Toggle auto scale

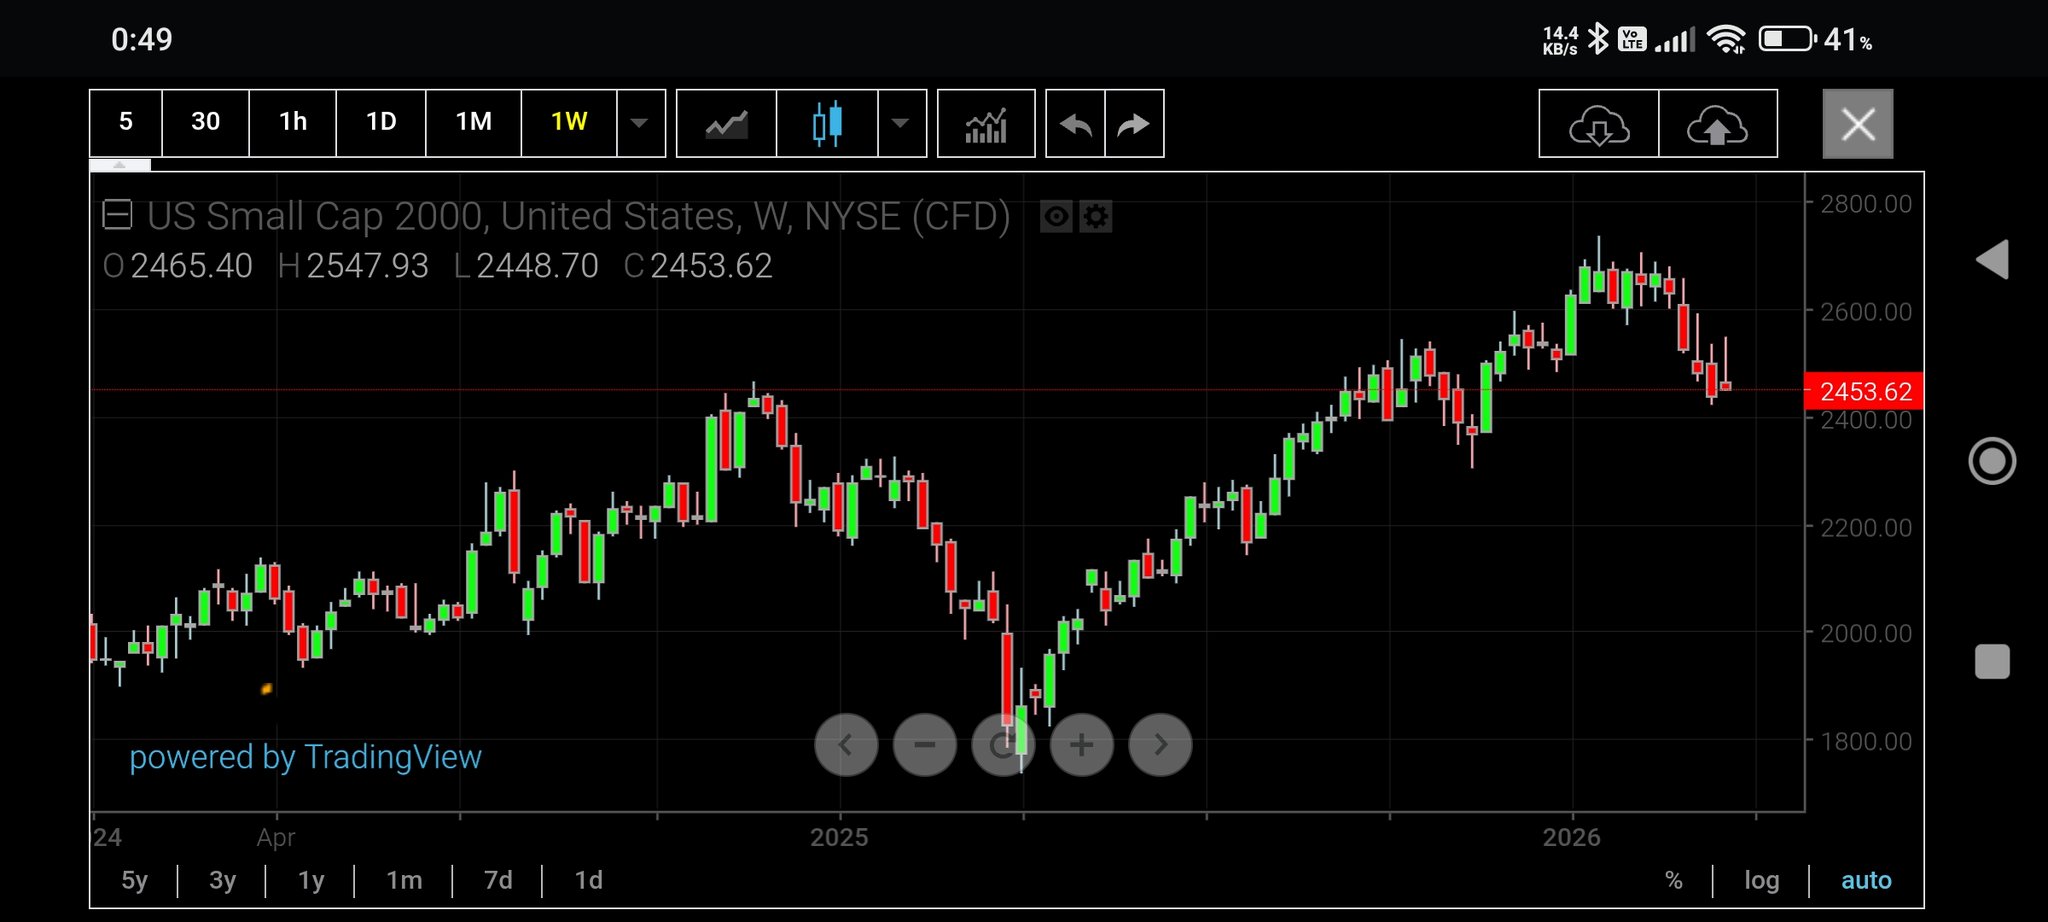point(1866,880)
